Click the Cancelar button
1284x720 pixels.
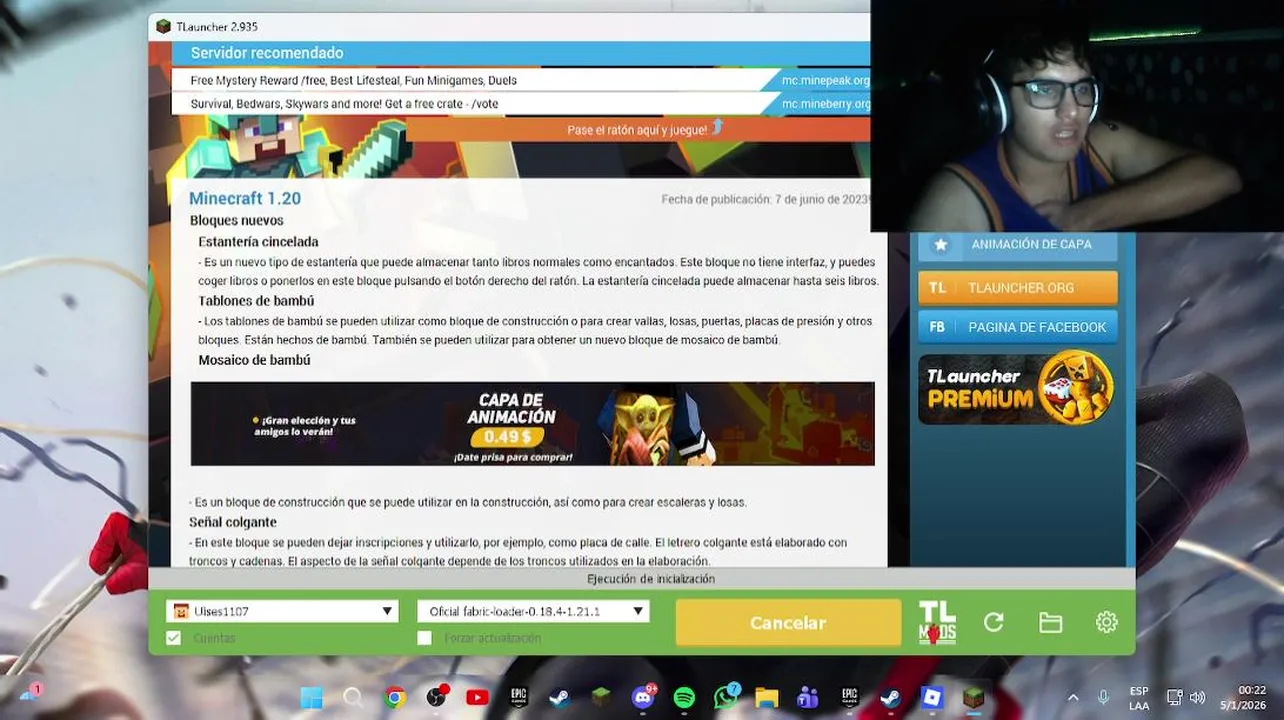tap(788, 622)
